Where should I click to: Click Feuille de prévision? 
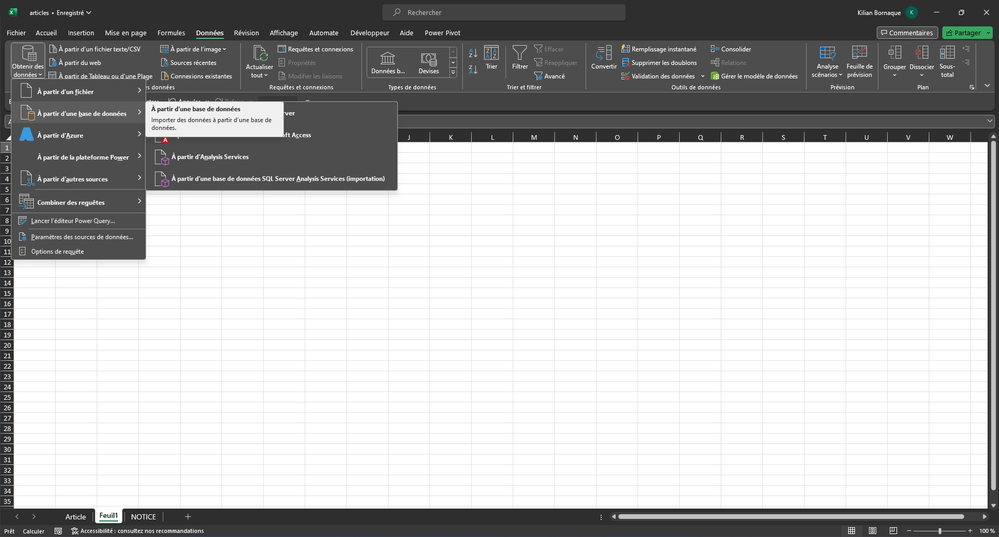pyautogui.click(x=859, y=61)
